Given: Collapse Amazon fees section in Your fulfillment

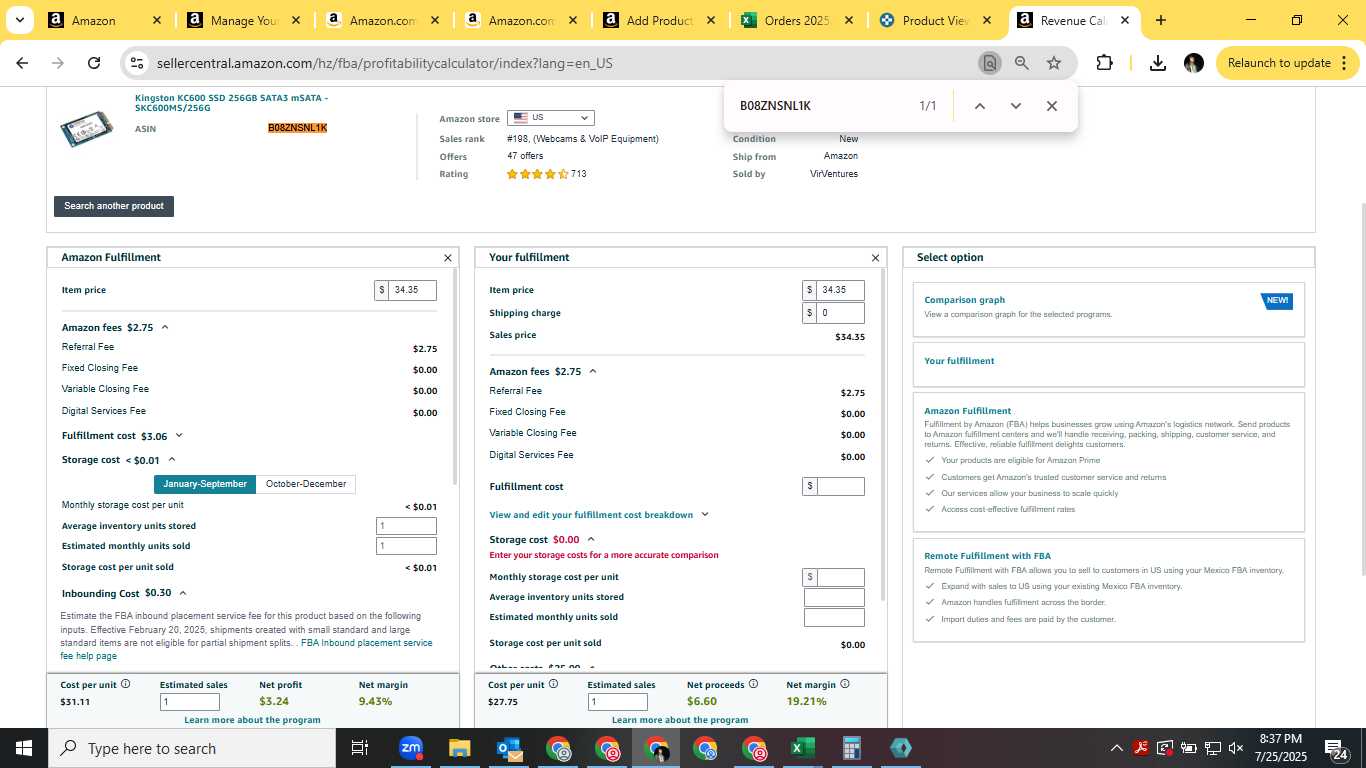Looking at the screenshot, I should coord(593,371).
